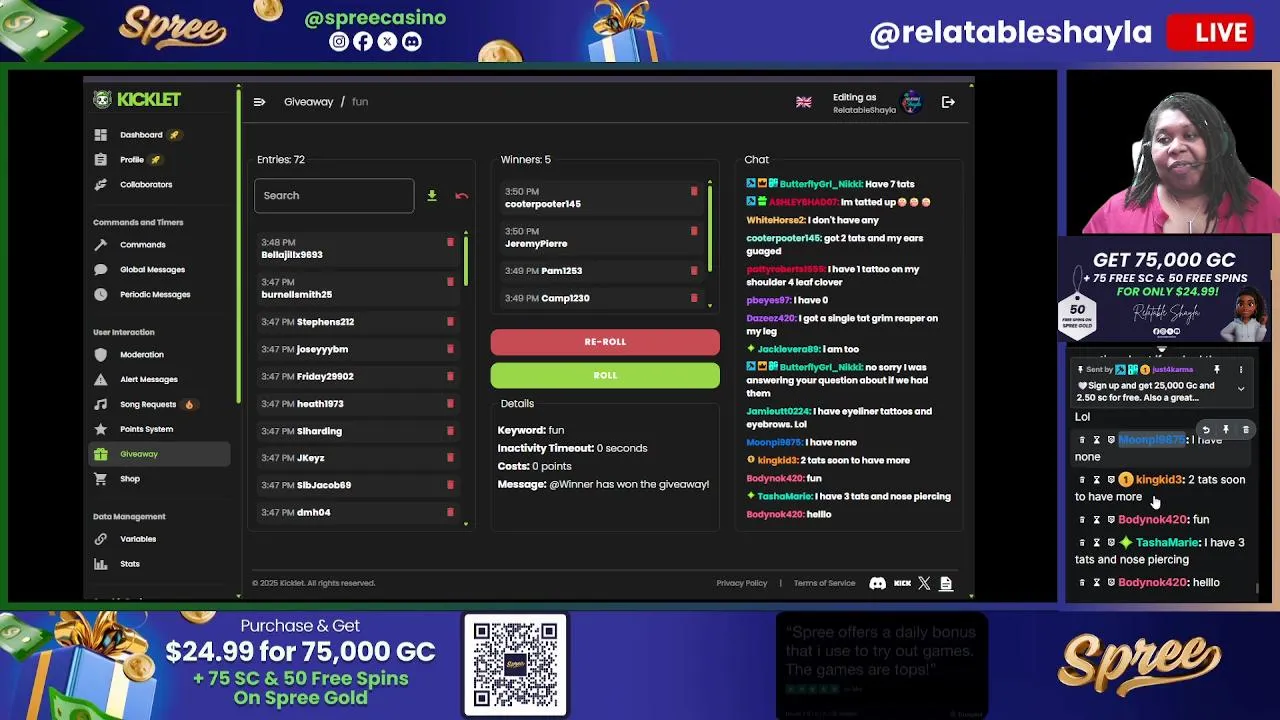Click the Kick icon in footer
The width and height of the screenshot is (1280, 720).
tap(902, 583)
